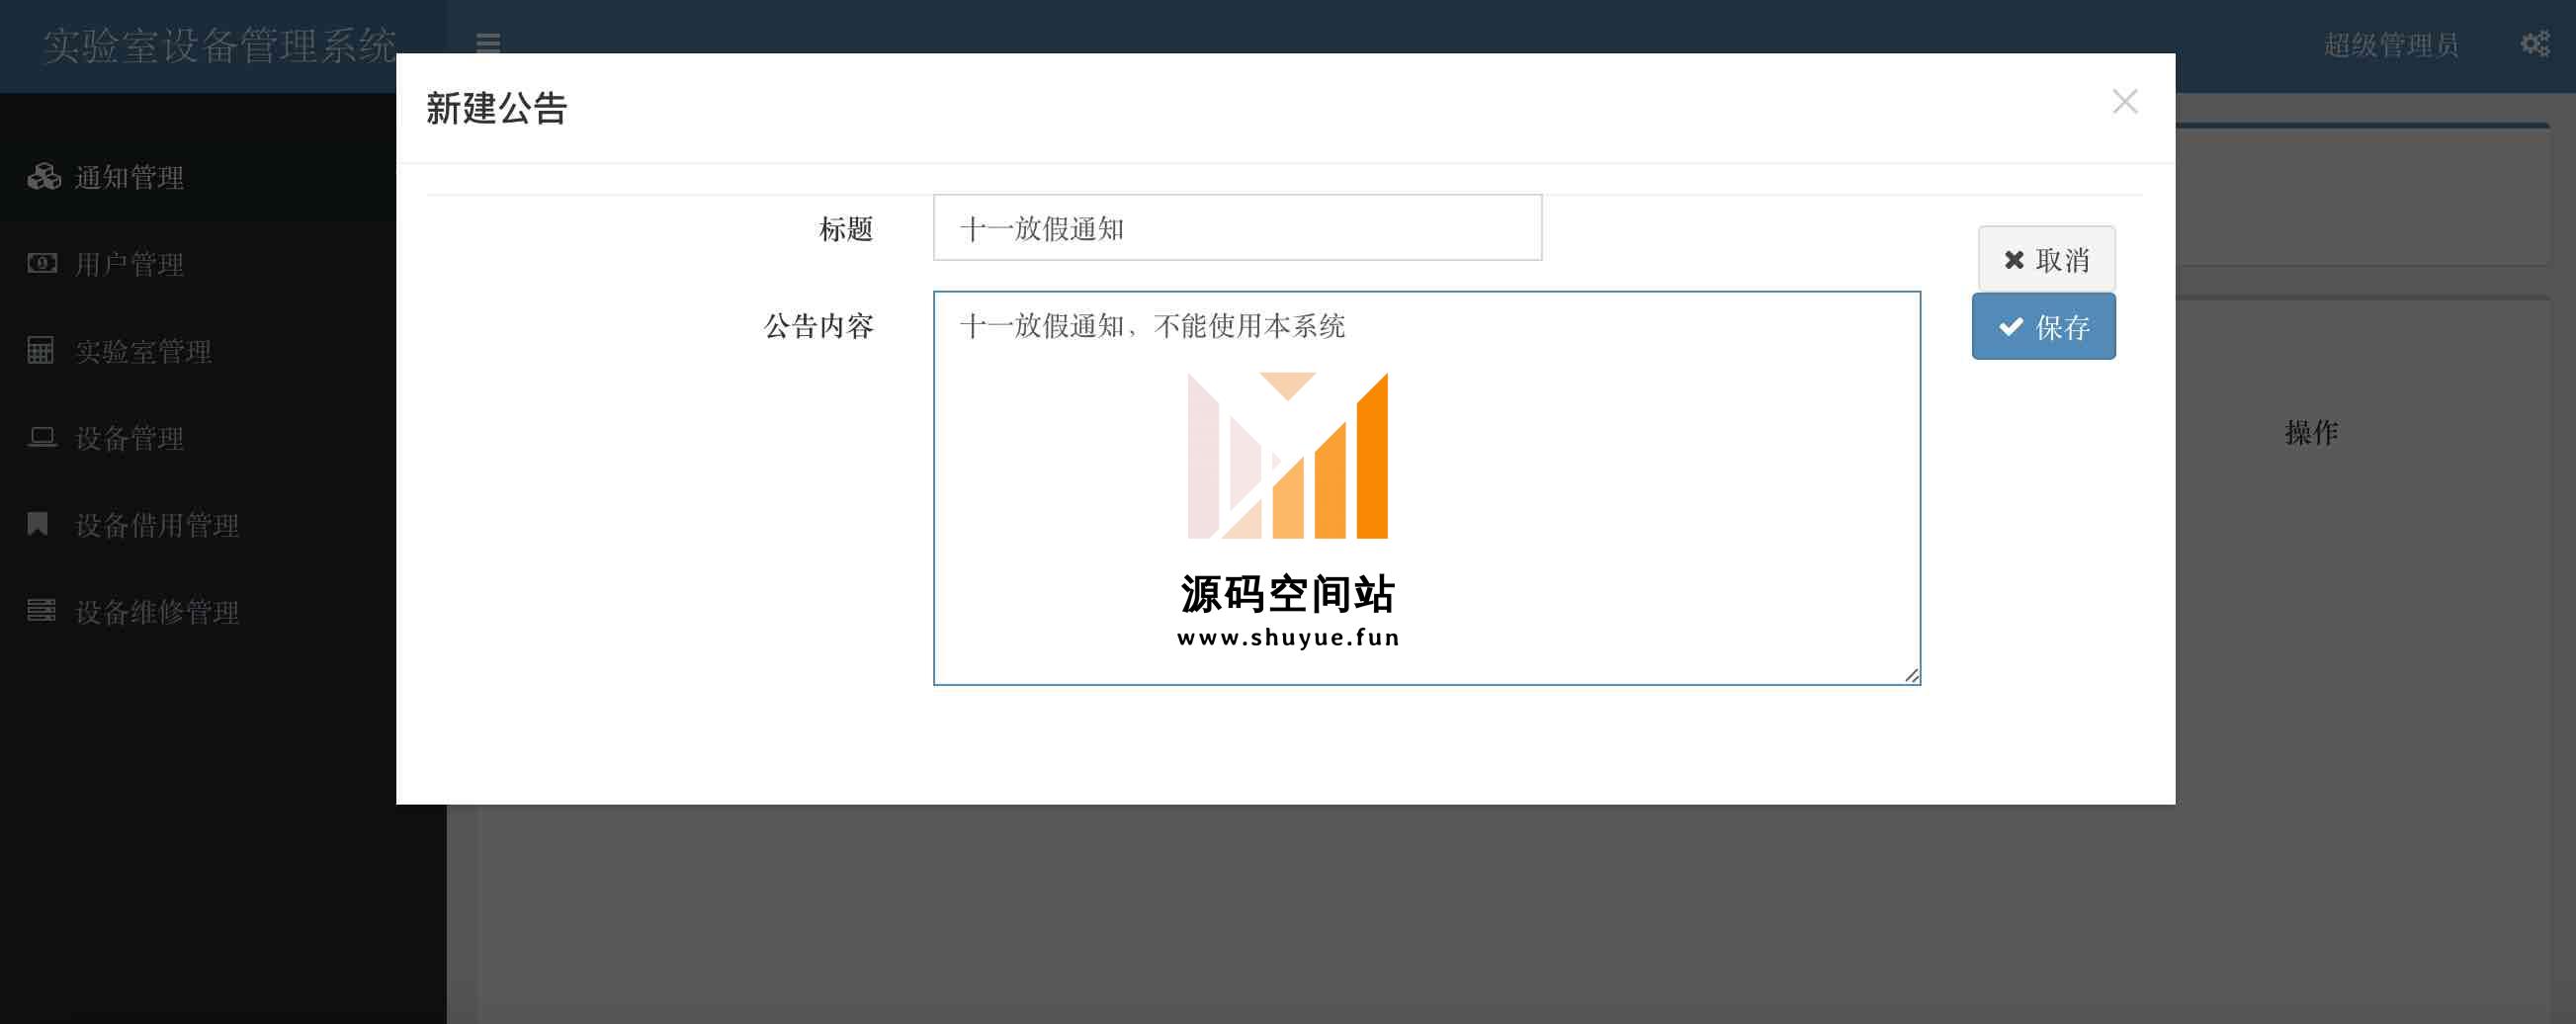Click the money icon beside 用户管理

coord(42,263)
